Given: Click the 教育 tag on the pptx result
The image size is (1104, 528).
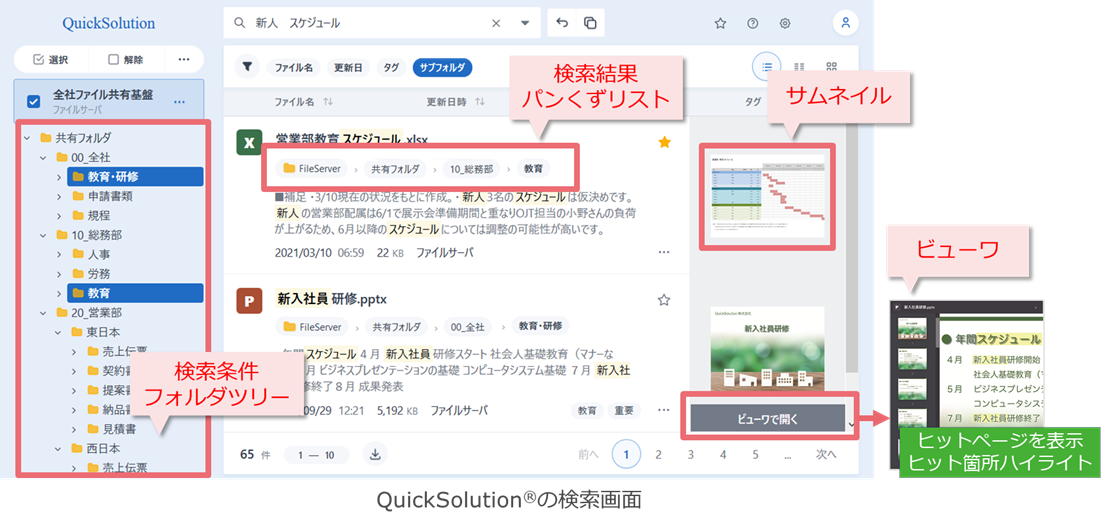Looking at the screenshot, I should point(587,410).
